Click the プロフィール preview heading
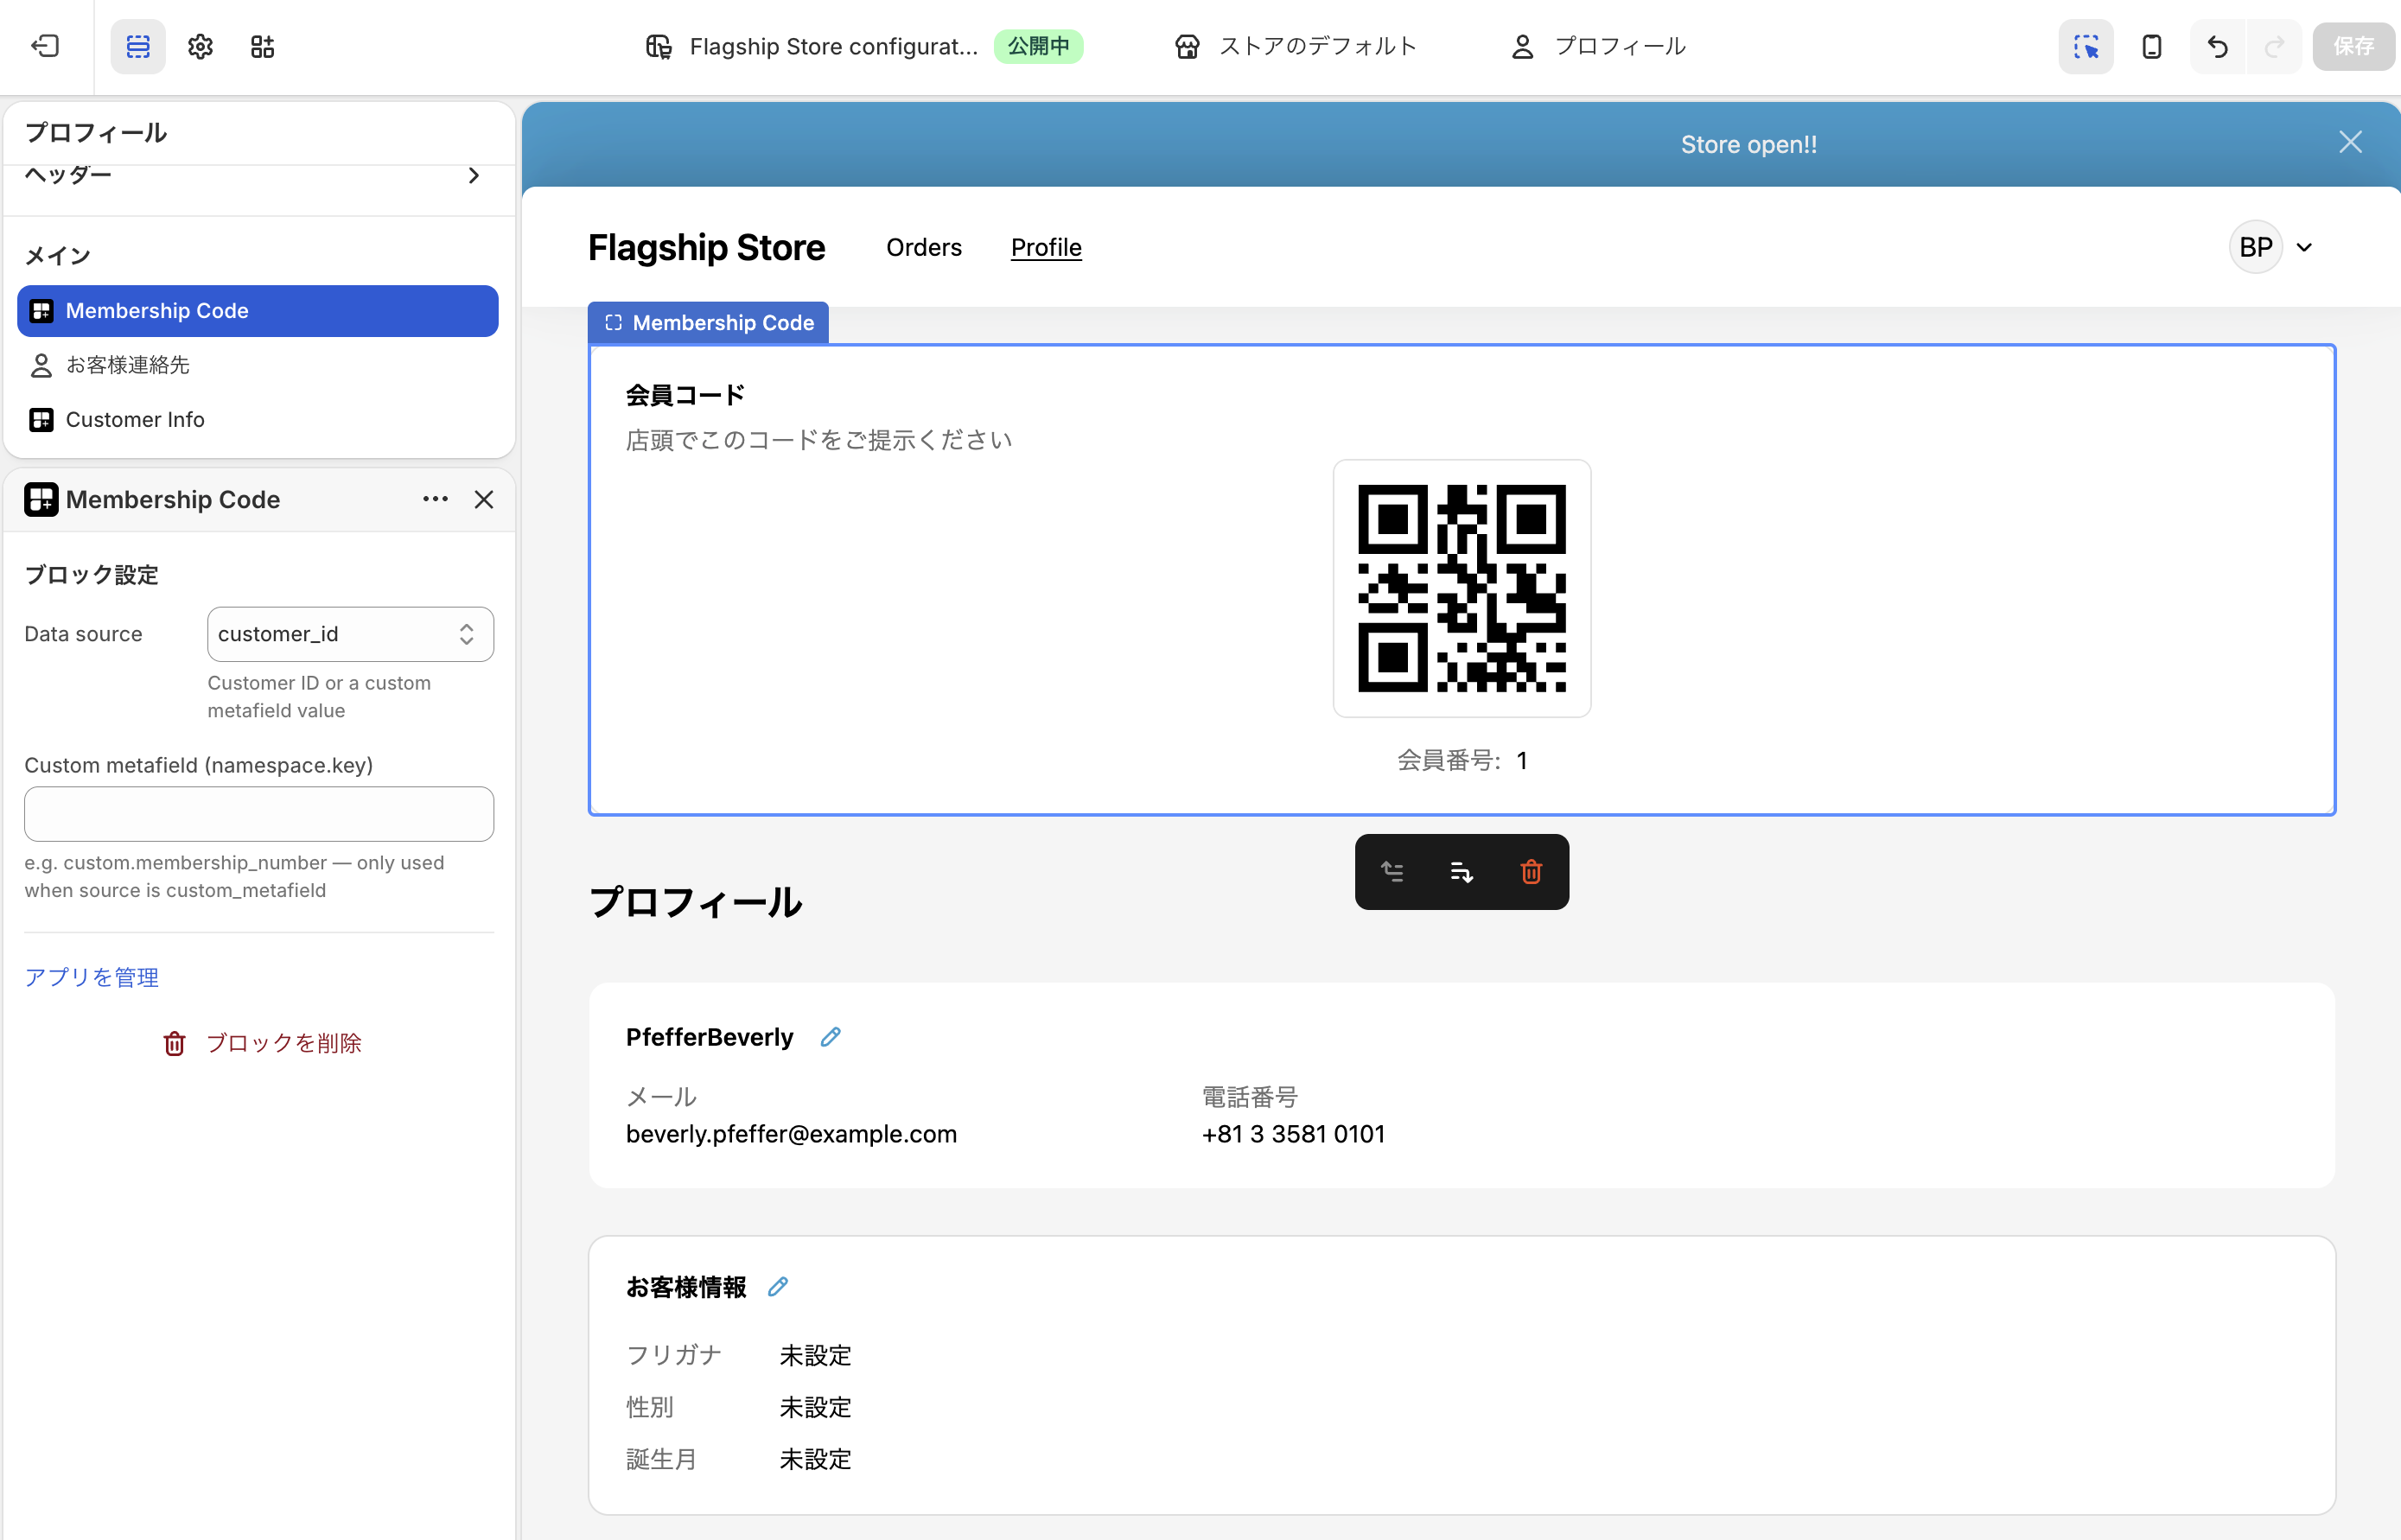Screen dimensions: 2401x1540 tap(695, 903)
